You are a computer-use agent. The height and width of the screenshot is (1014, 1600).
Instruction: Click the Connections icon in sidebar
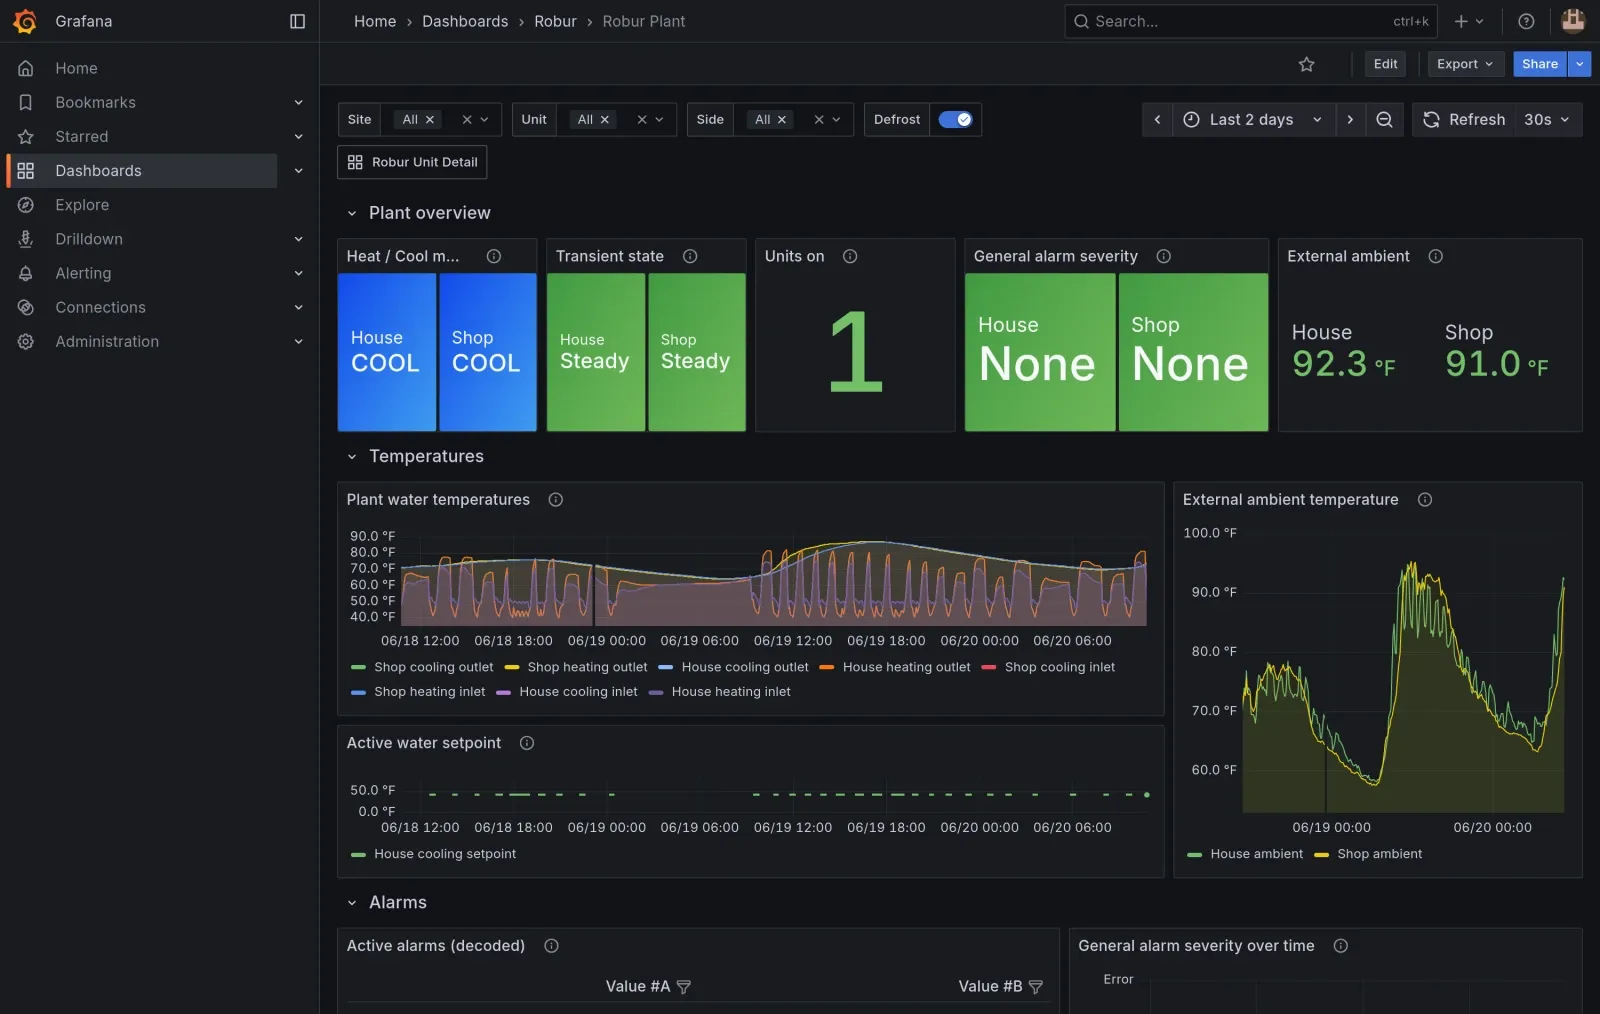[26, 307]
